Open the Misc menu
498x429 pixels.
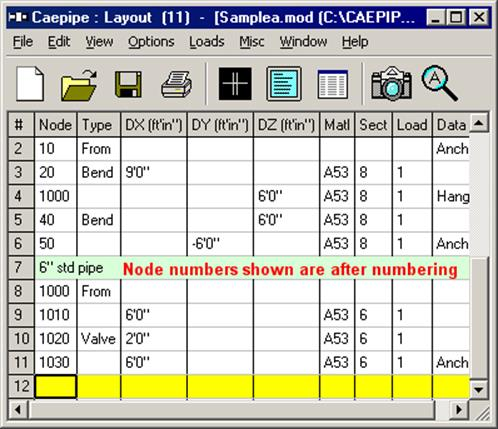[x=252, y=42]
